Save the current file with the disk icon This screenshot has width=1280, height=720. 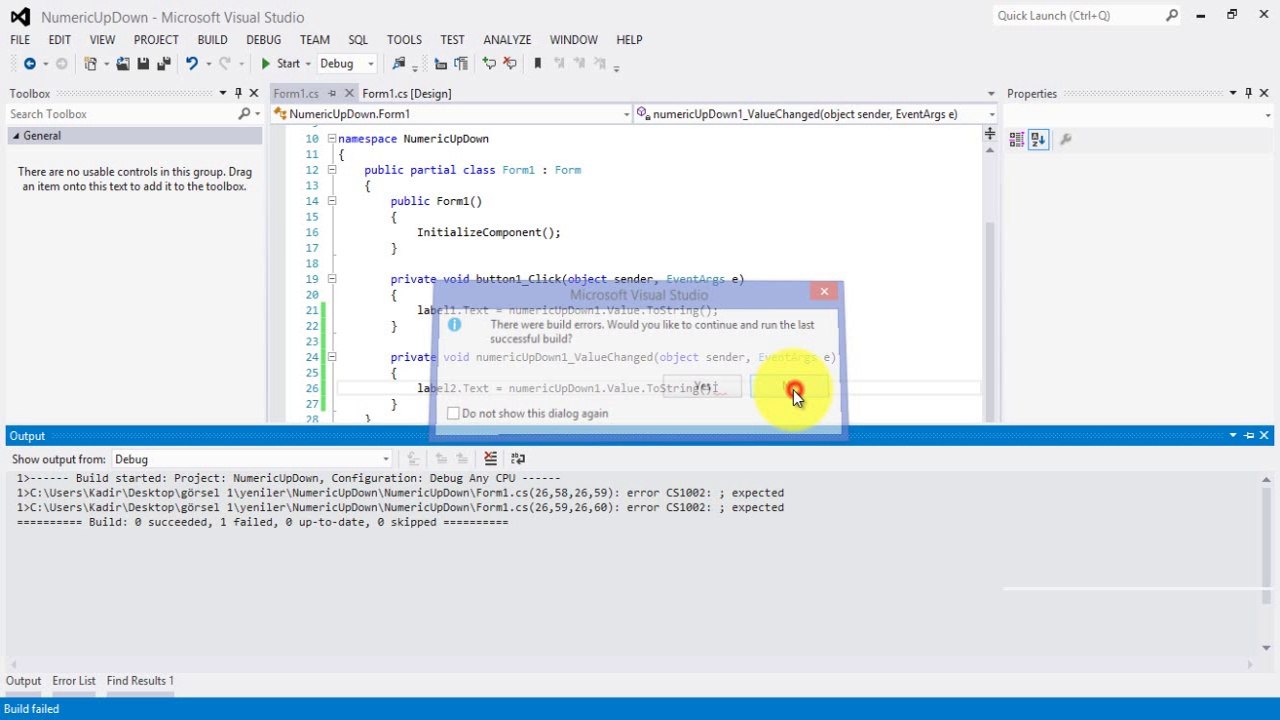[x=143, y=63]
